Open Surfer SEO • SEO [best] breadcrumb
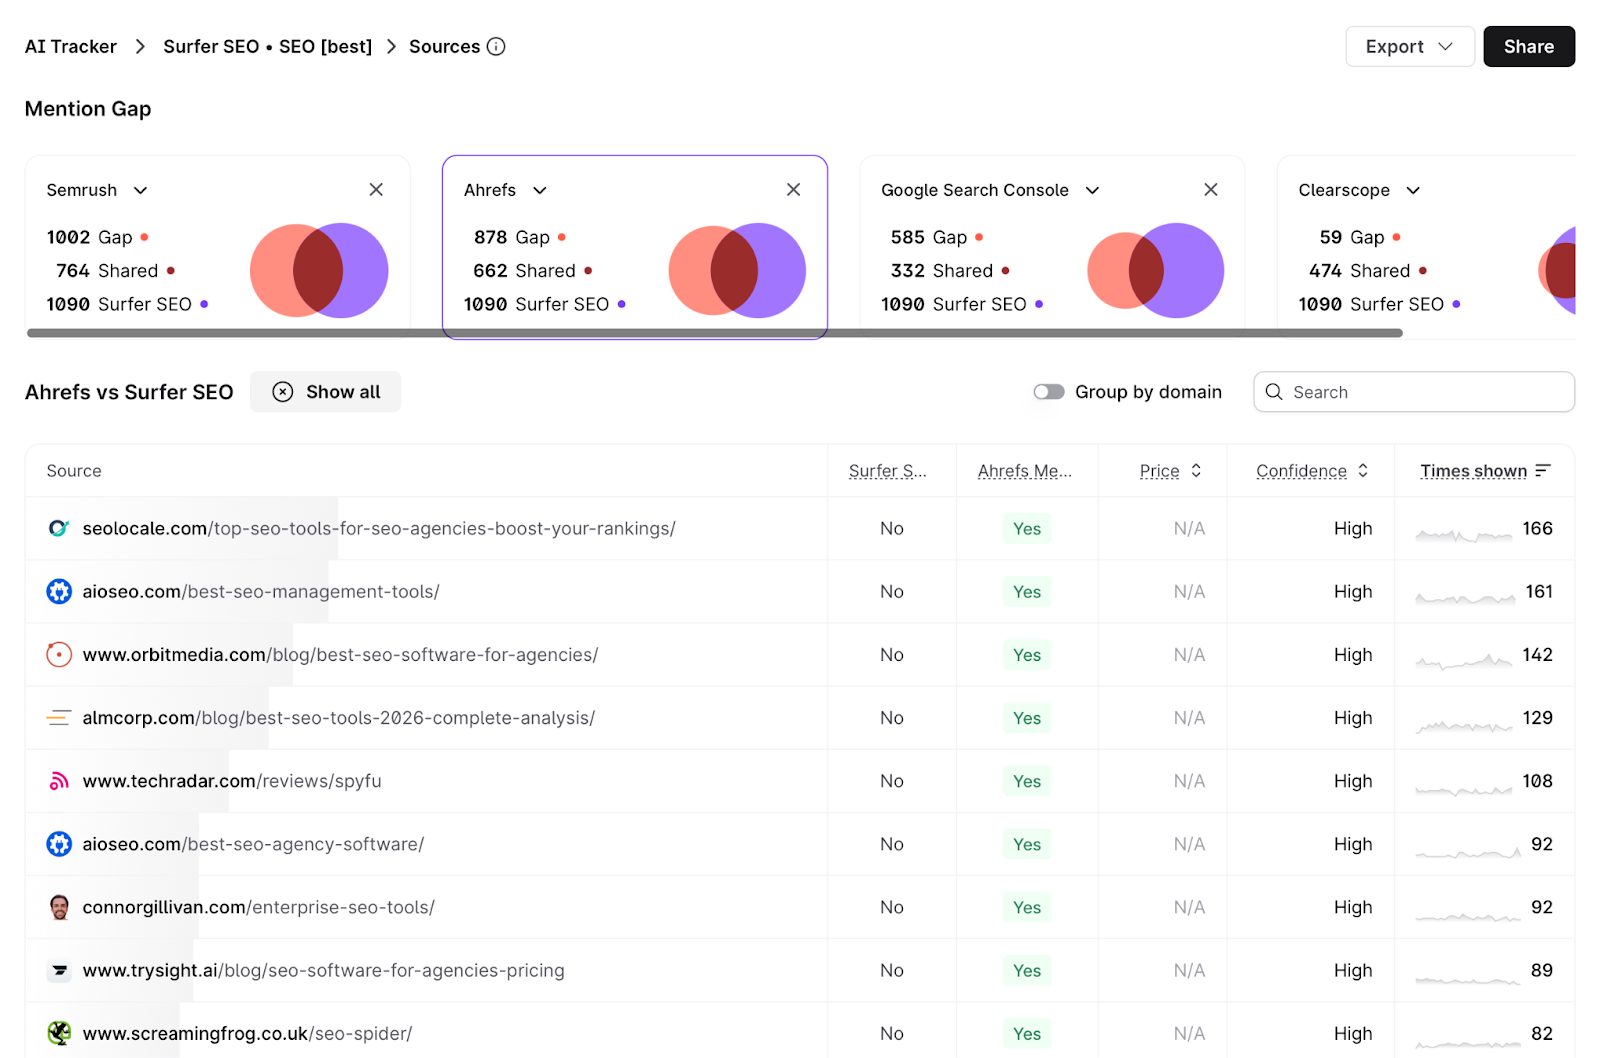 [x=267, y=47]
